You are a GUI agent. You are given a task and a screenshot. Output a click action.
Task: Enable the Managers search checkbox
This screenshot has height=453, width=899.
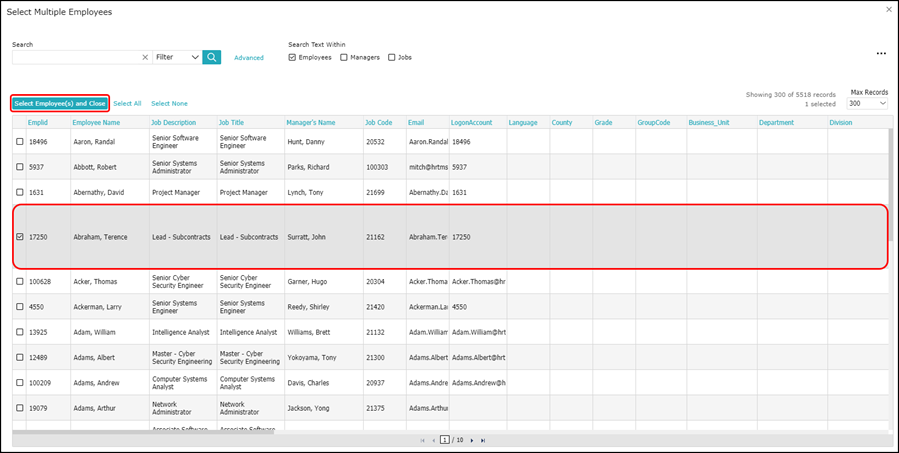pos(344,57)
